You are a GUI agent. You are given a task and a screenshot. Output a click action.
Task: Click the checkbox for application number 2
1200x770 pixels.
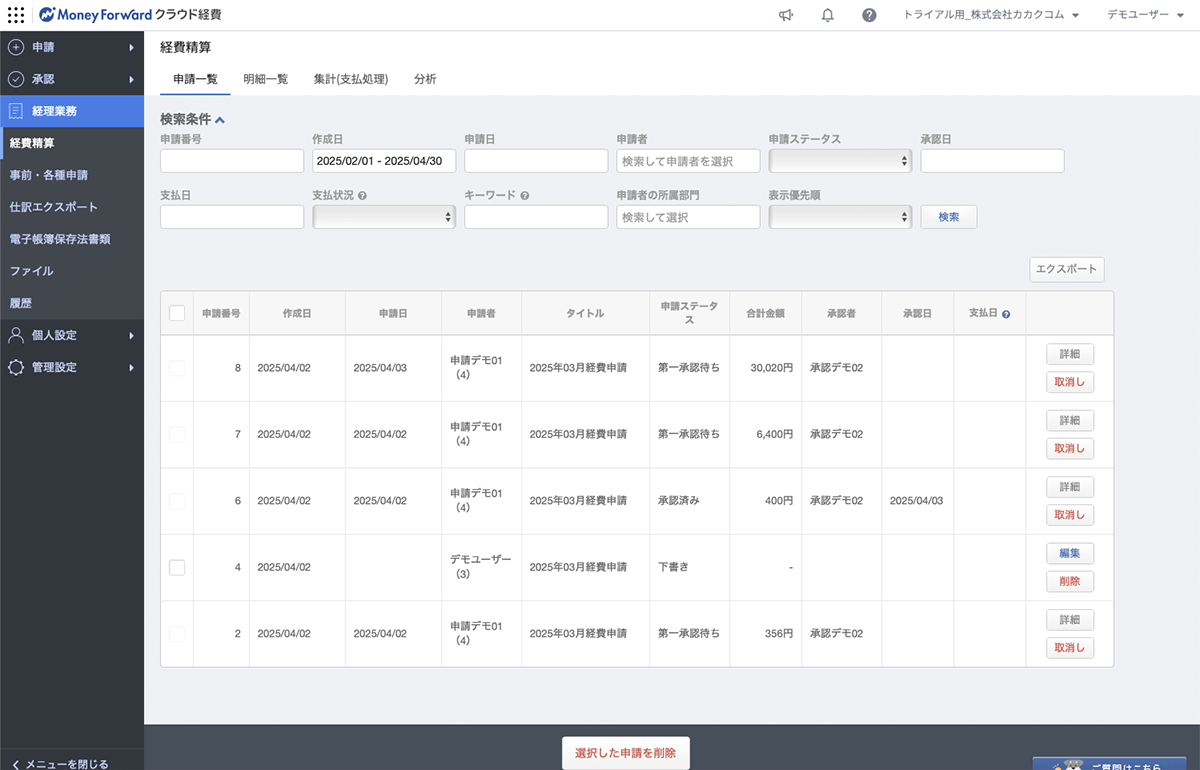click(177, 633)
